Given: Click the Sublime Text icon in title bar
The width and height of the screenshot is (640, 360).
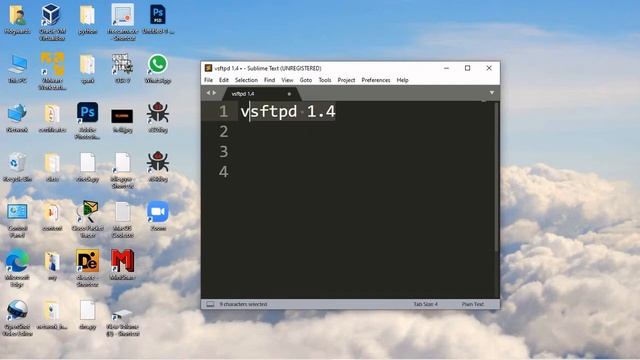Looking at the screenshot, I should [208, 68].
